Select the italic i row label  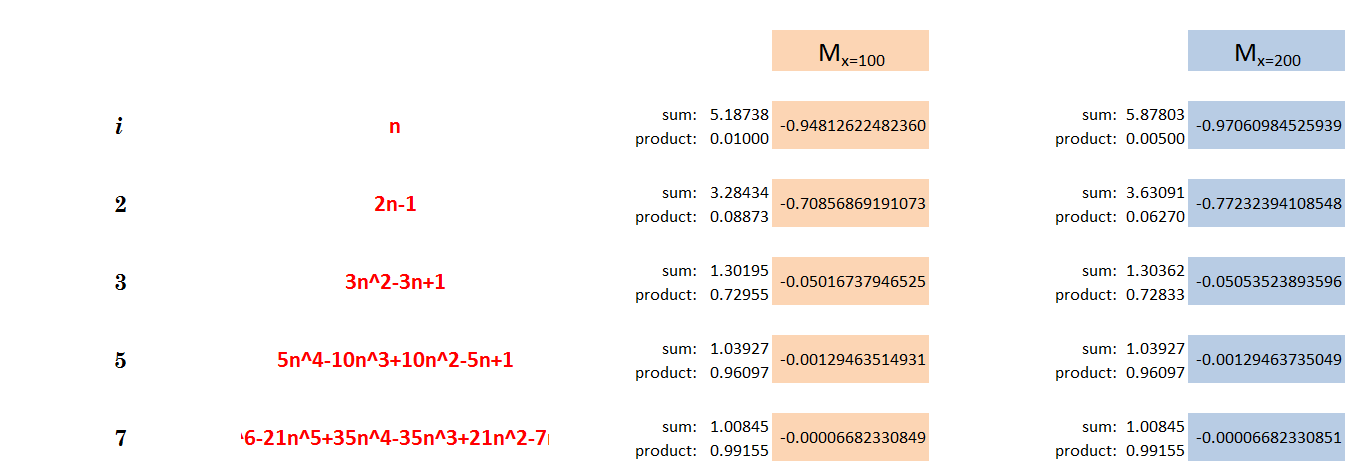[x=120, y=127]
